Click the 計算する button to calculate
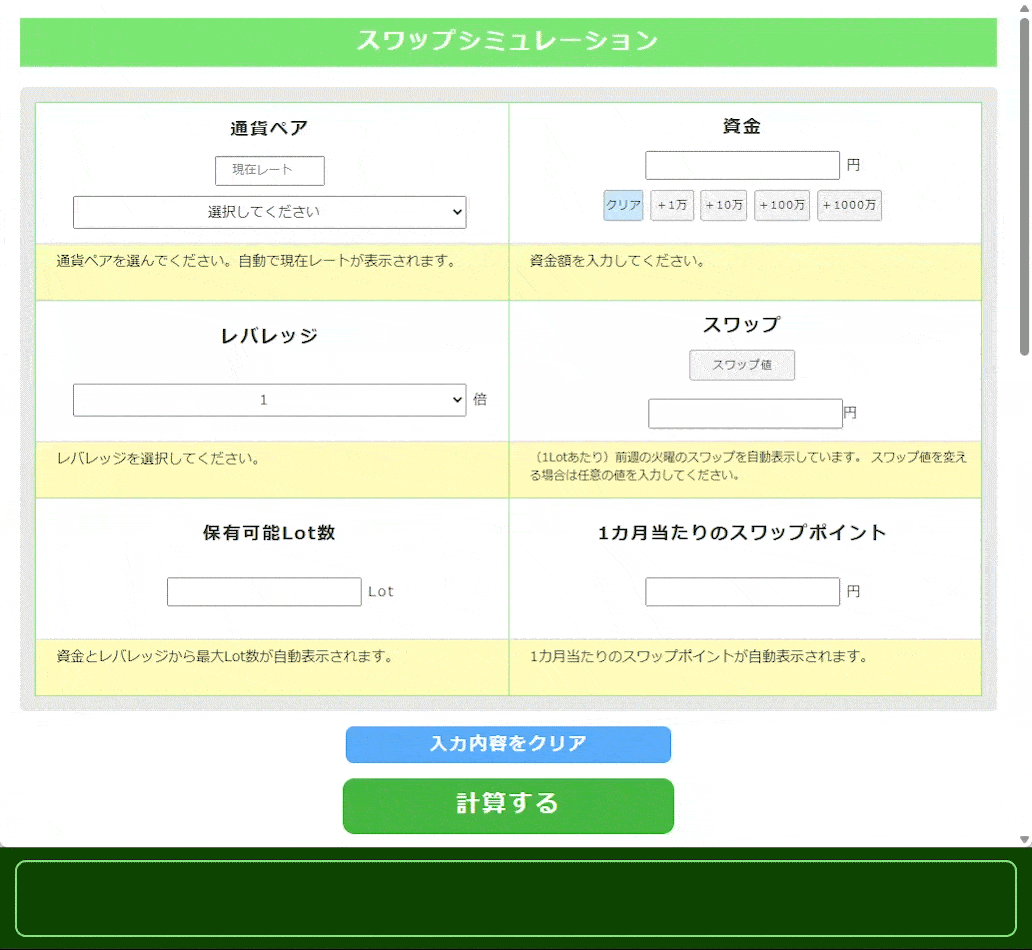Screen dimensions: 1032x950 508,806
